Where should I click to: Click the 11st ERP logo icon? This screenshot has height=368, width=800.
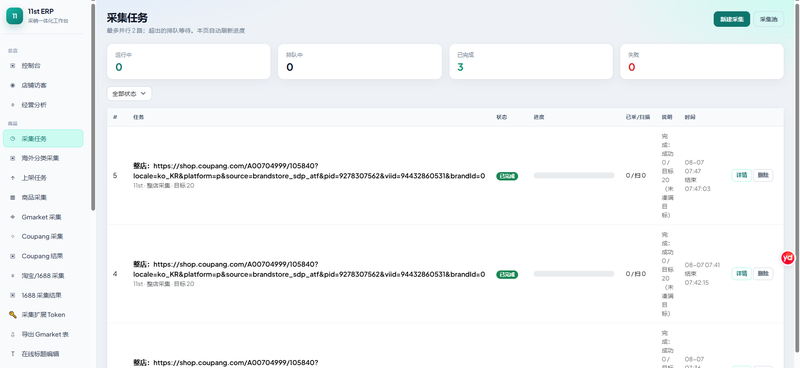pos(14,16)
